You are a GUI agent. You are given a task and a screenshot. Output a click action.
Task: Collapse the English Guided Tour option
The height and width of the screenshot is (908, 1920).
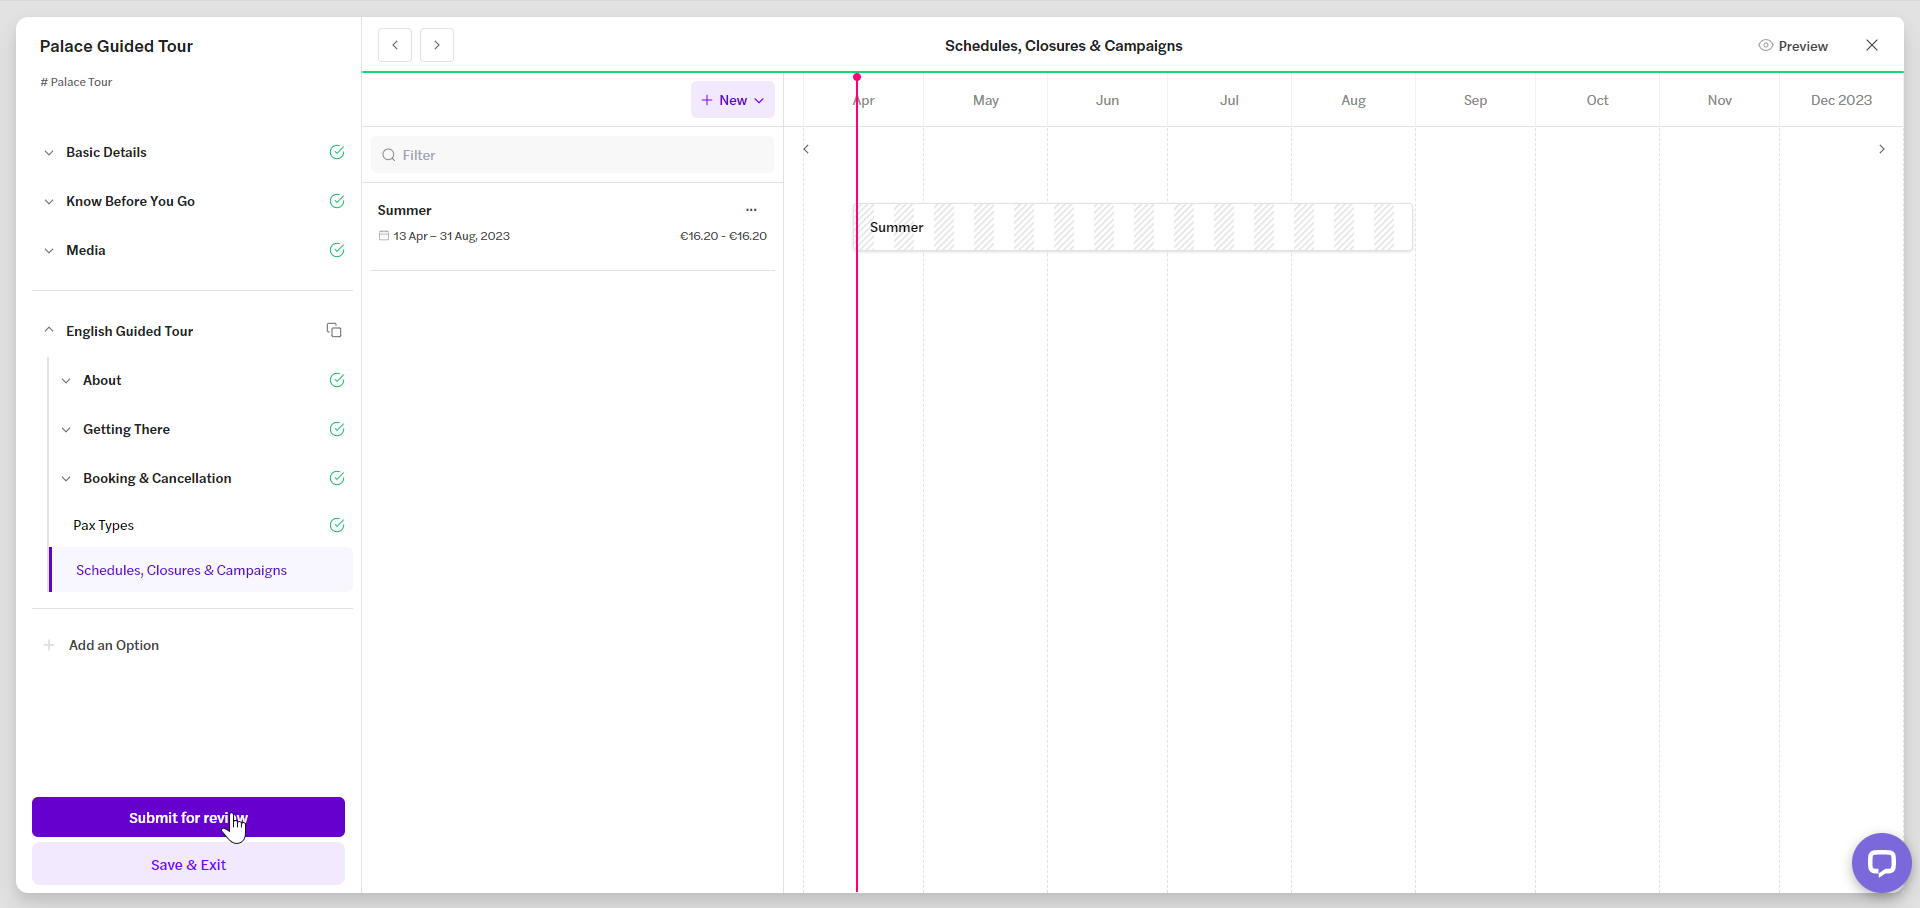49,330
